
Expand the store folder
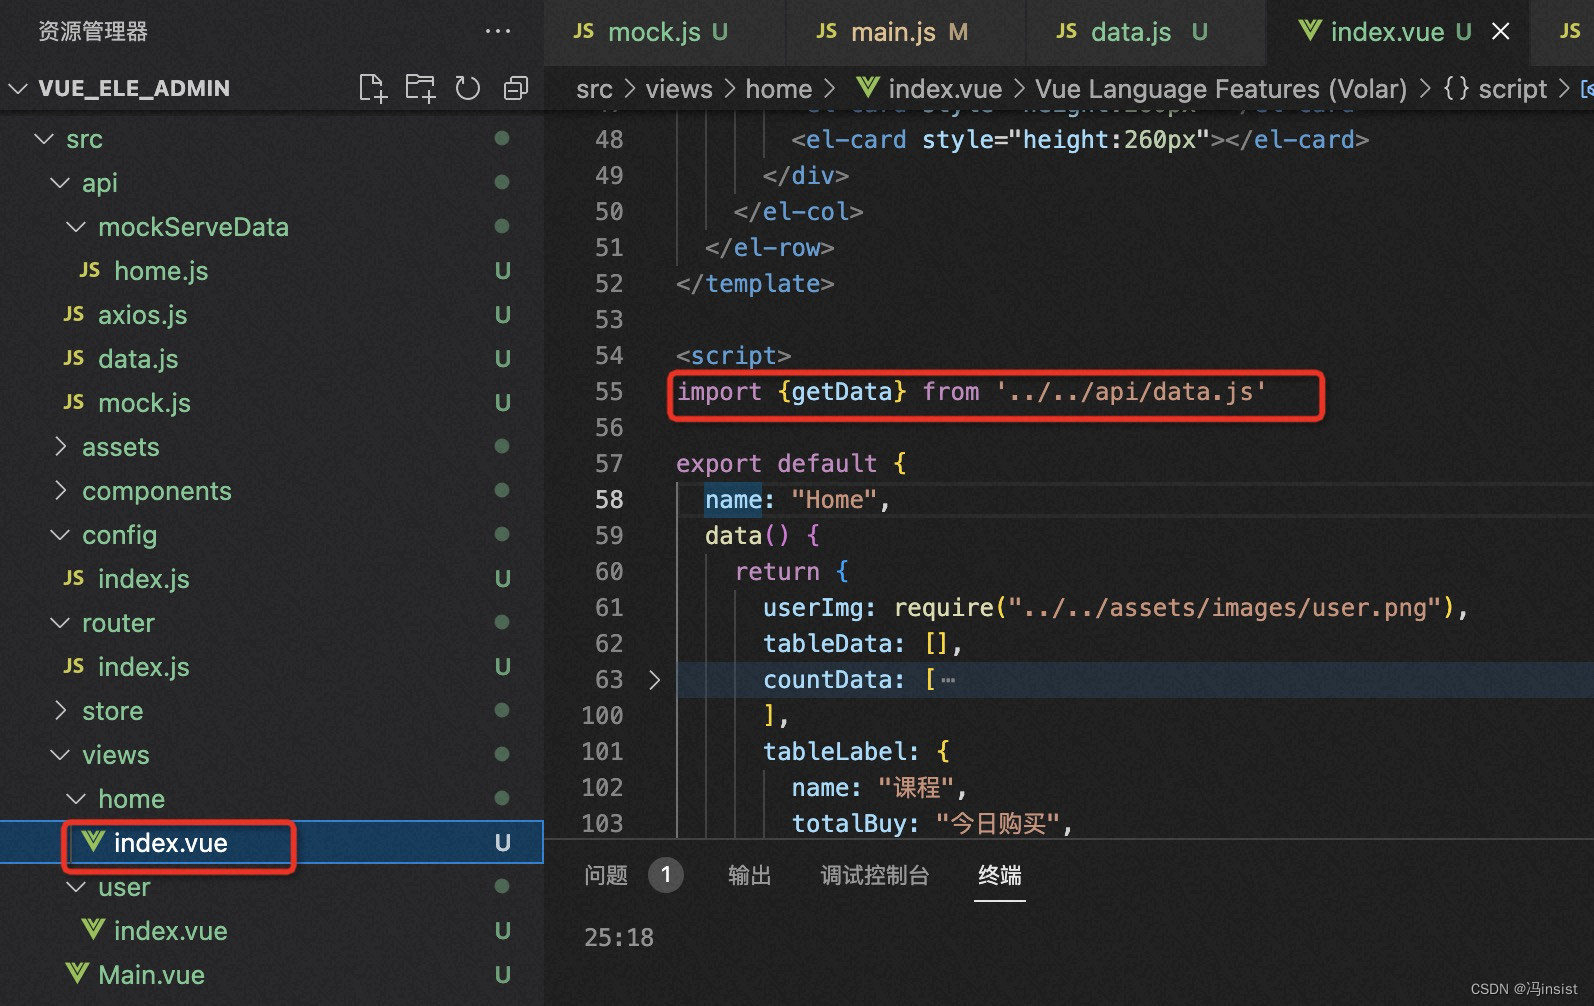tap(60, 711)
